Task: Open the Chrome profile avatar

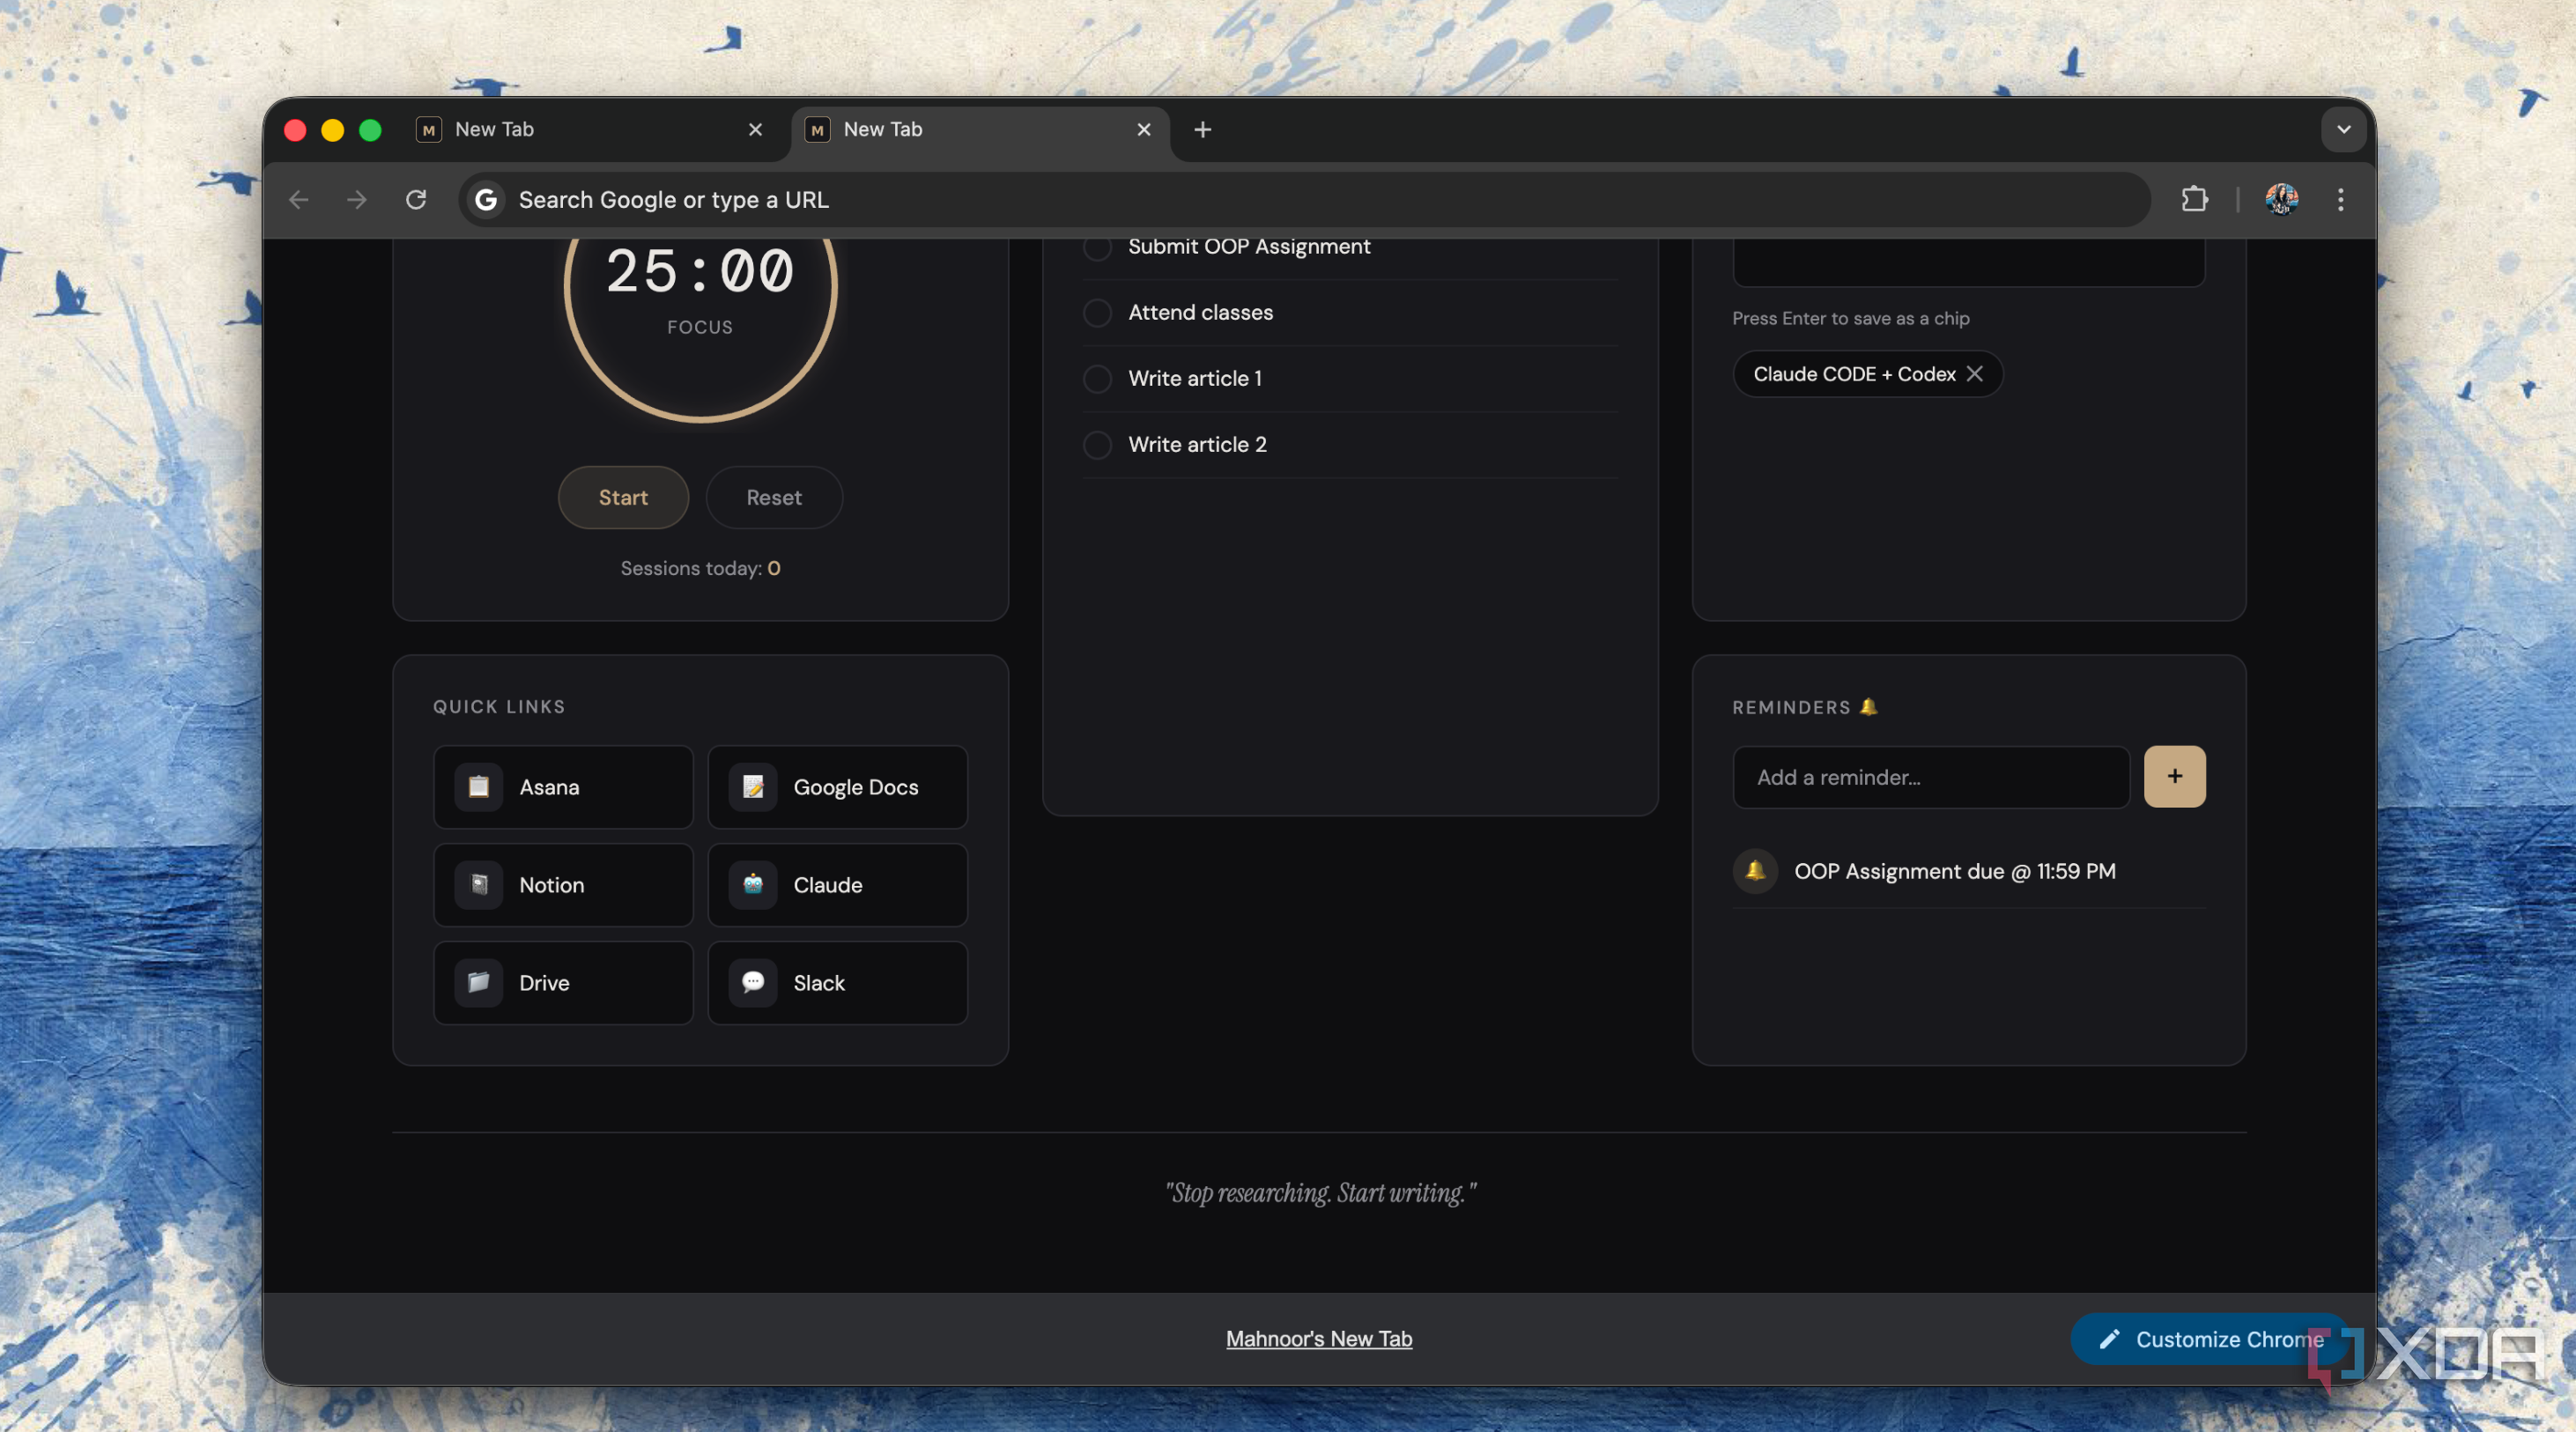Action: [x=2281, y=199]
